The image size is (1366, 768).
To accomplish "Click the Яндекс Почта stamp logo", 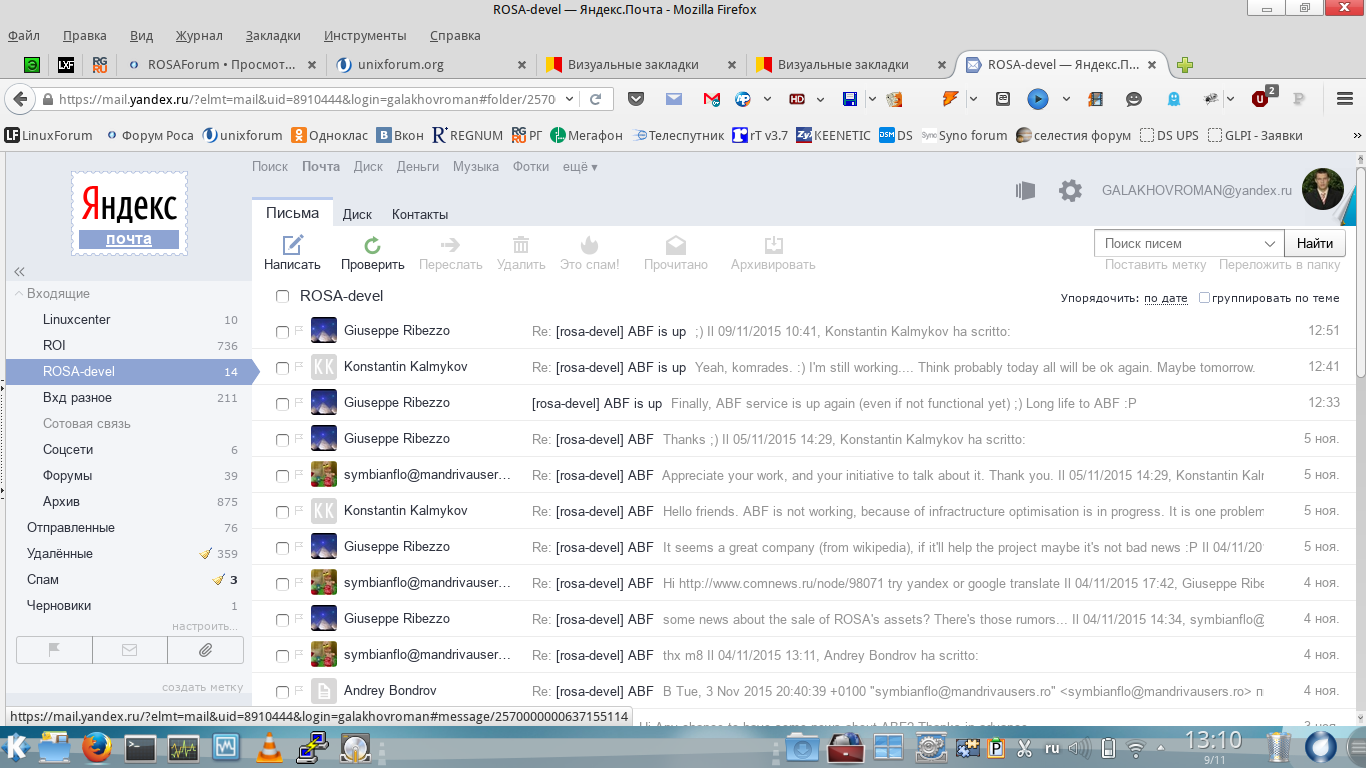I will point(129,212).
